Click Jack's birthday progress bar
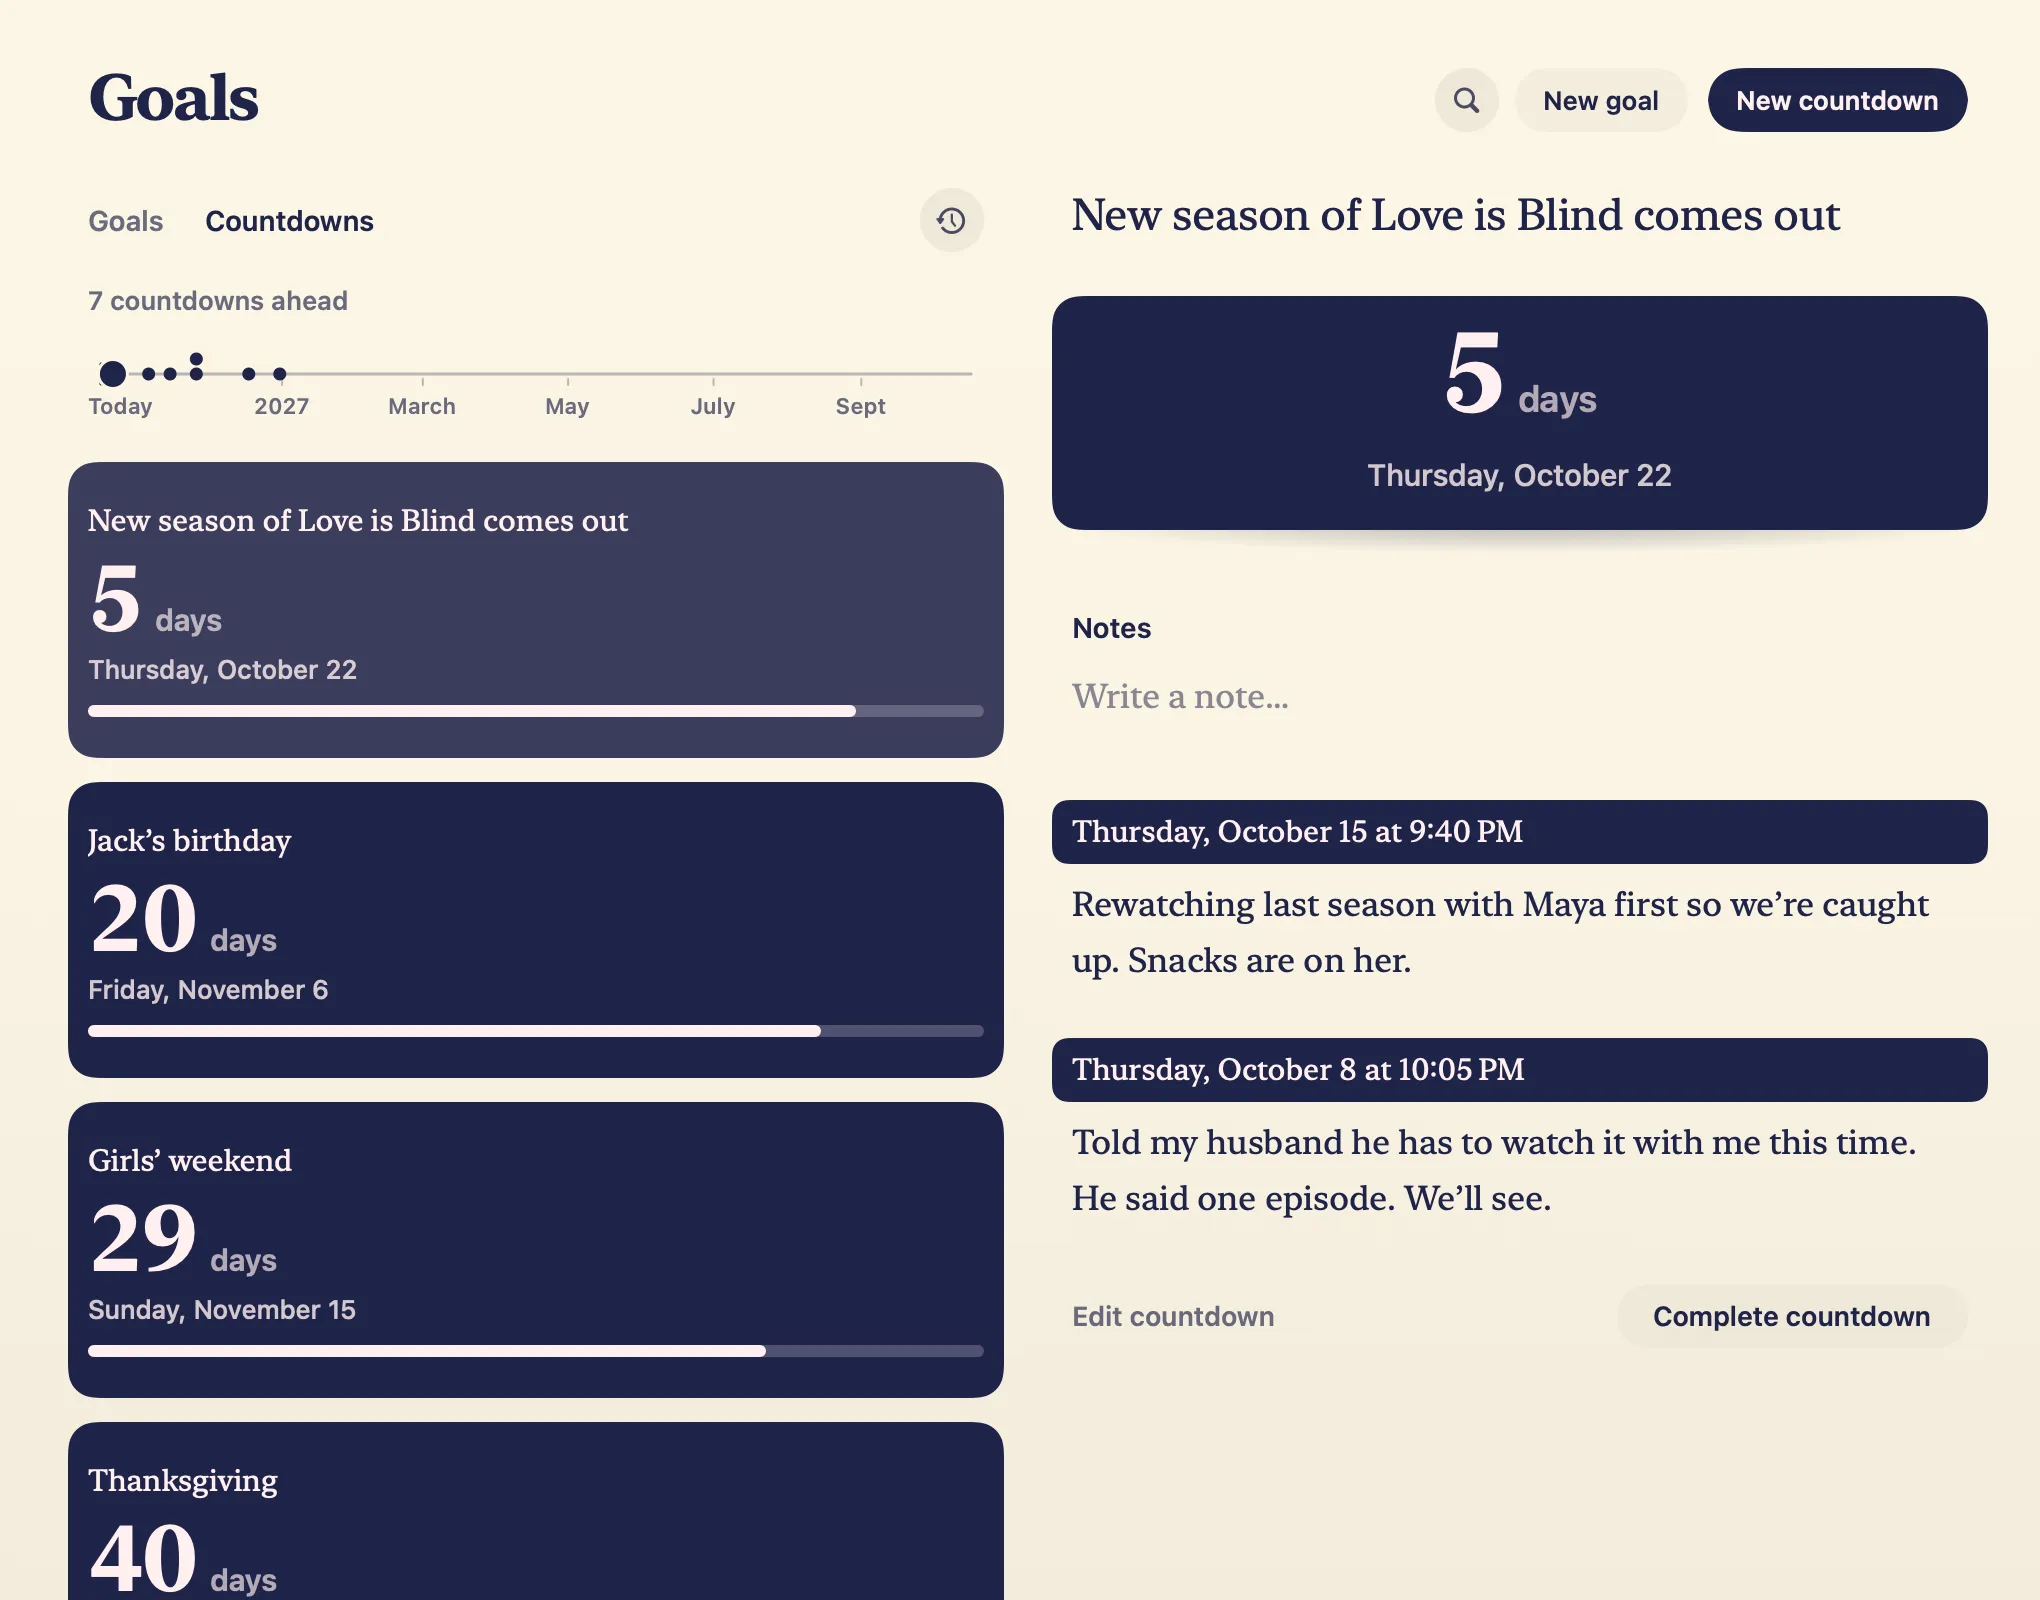The width and height of the screenshot is (2040, 1600). (535, 1031)
